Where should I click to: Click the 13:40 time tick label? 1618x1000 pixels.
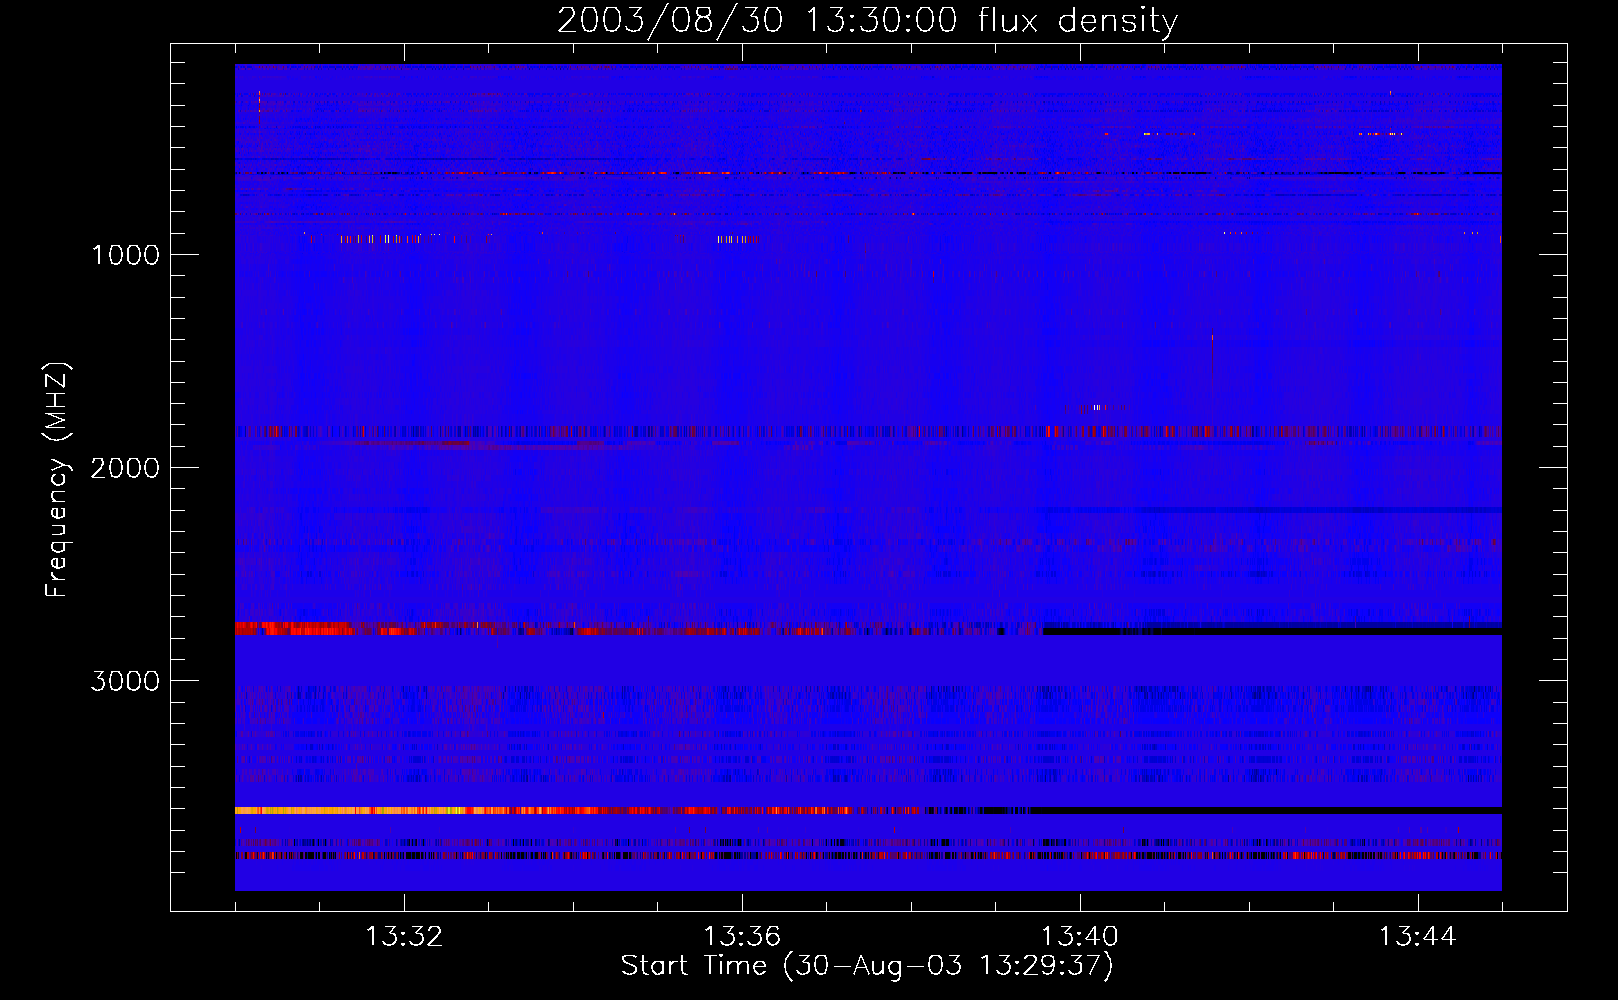coord(1080,937)
